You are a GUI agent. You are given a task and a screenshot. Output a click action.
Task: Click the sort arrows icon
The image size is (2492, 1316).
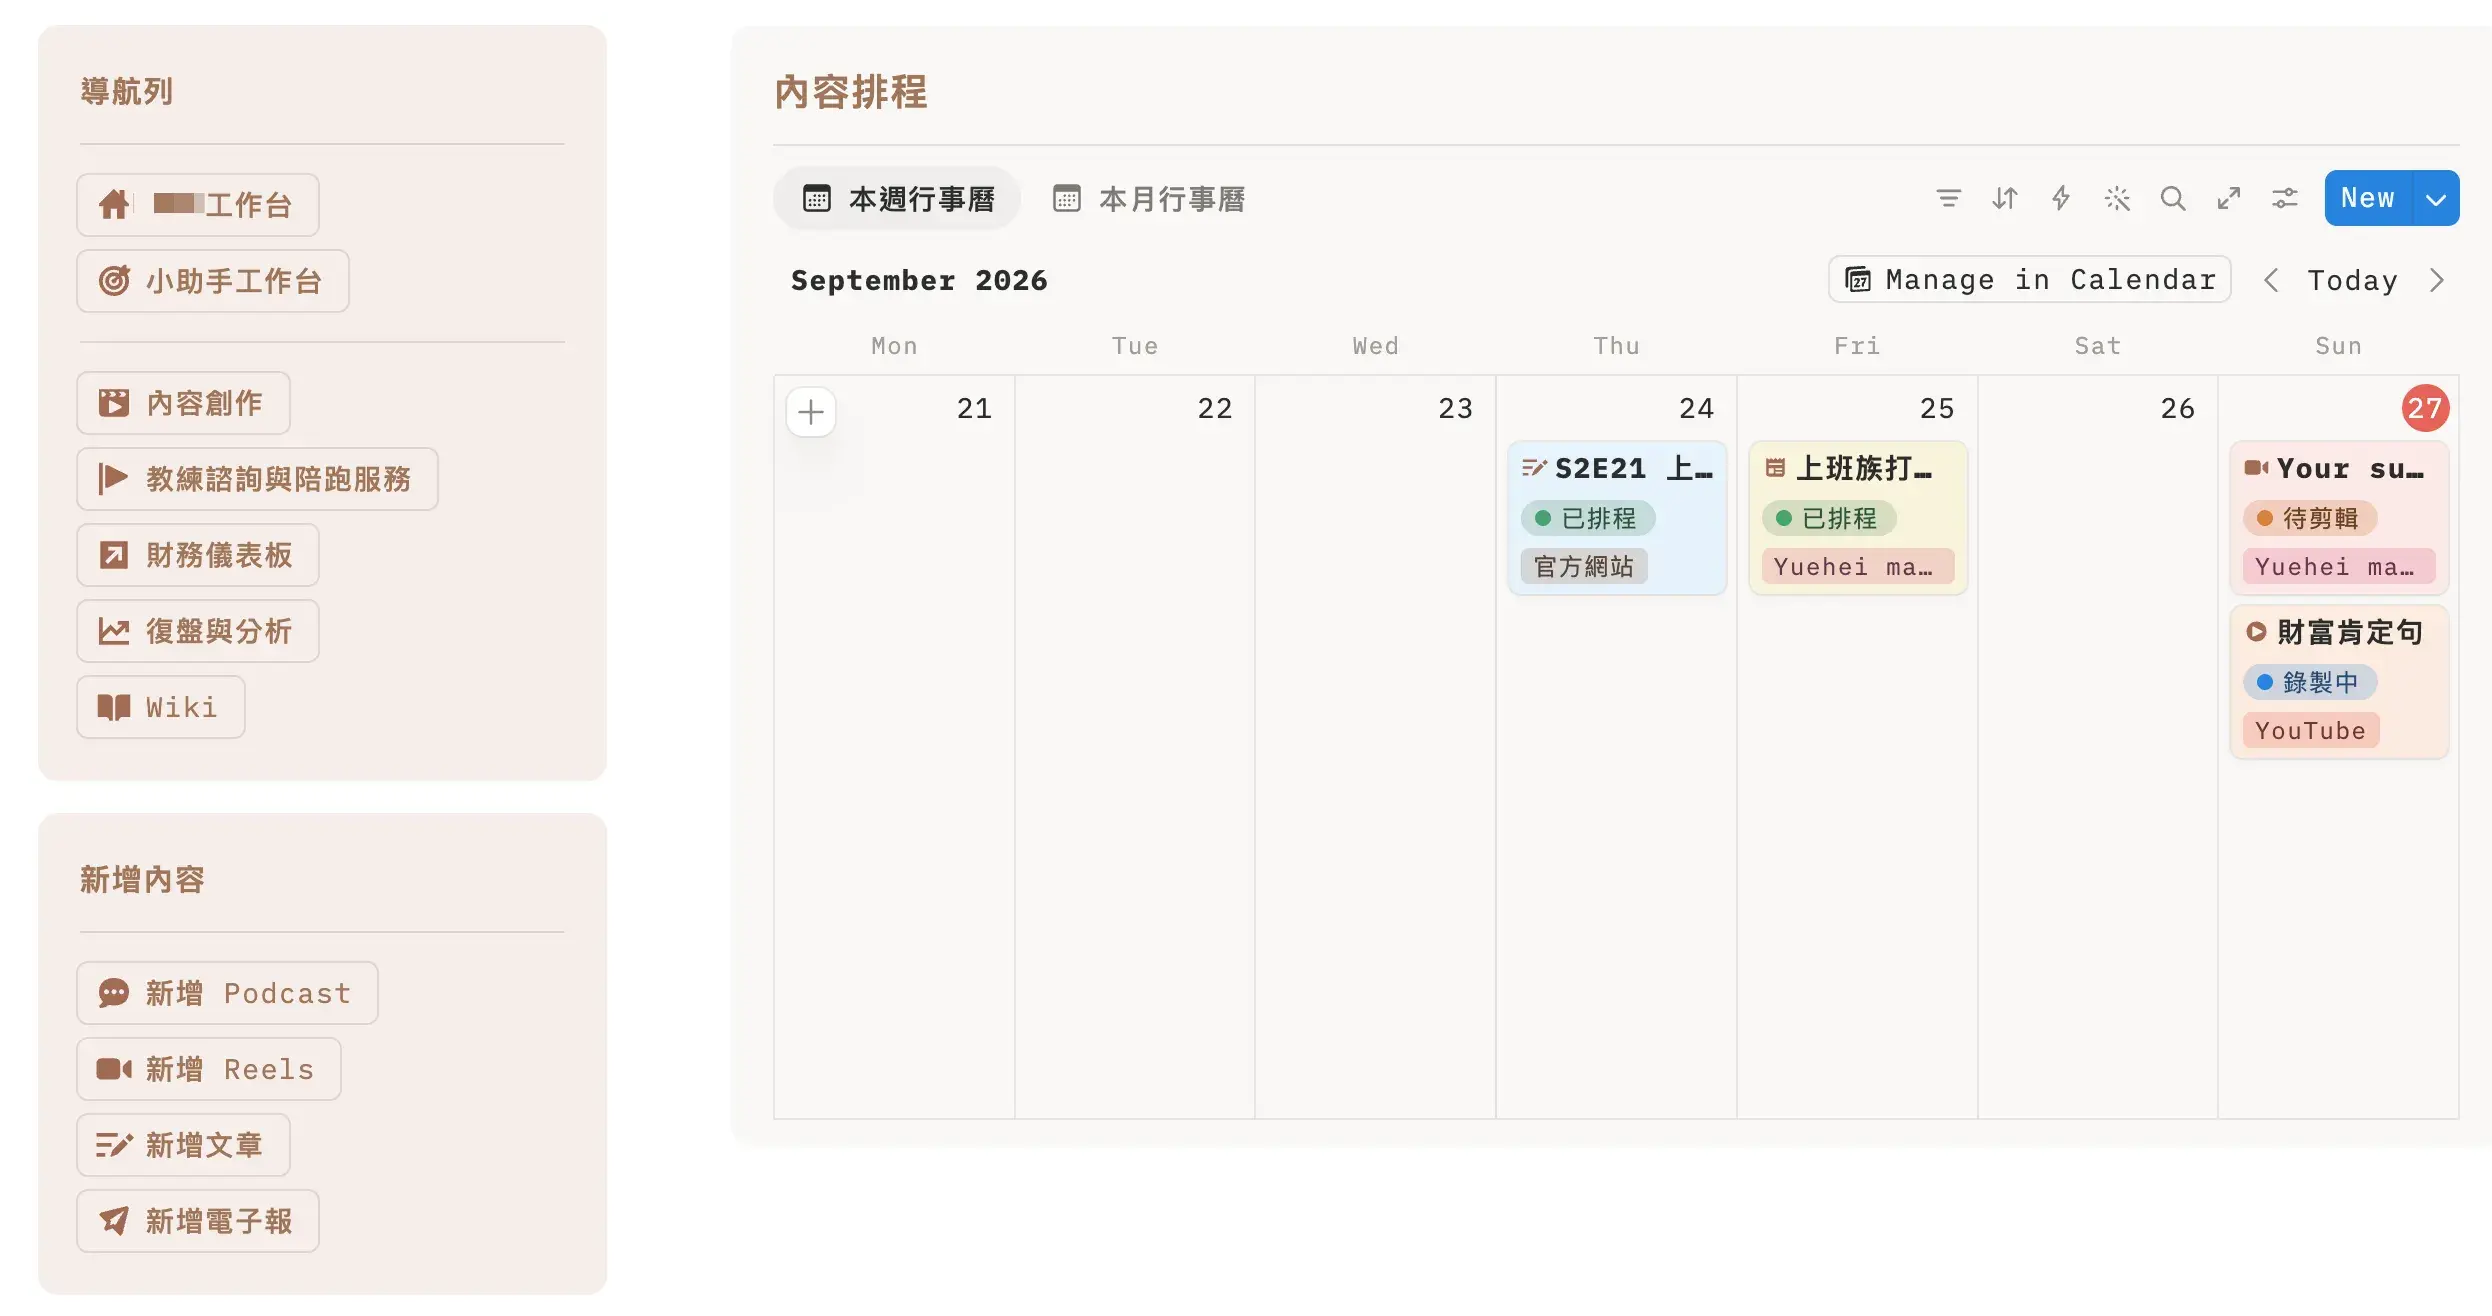[x=2004, y=198]
